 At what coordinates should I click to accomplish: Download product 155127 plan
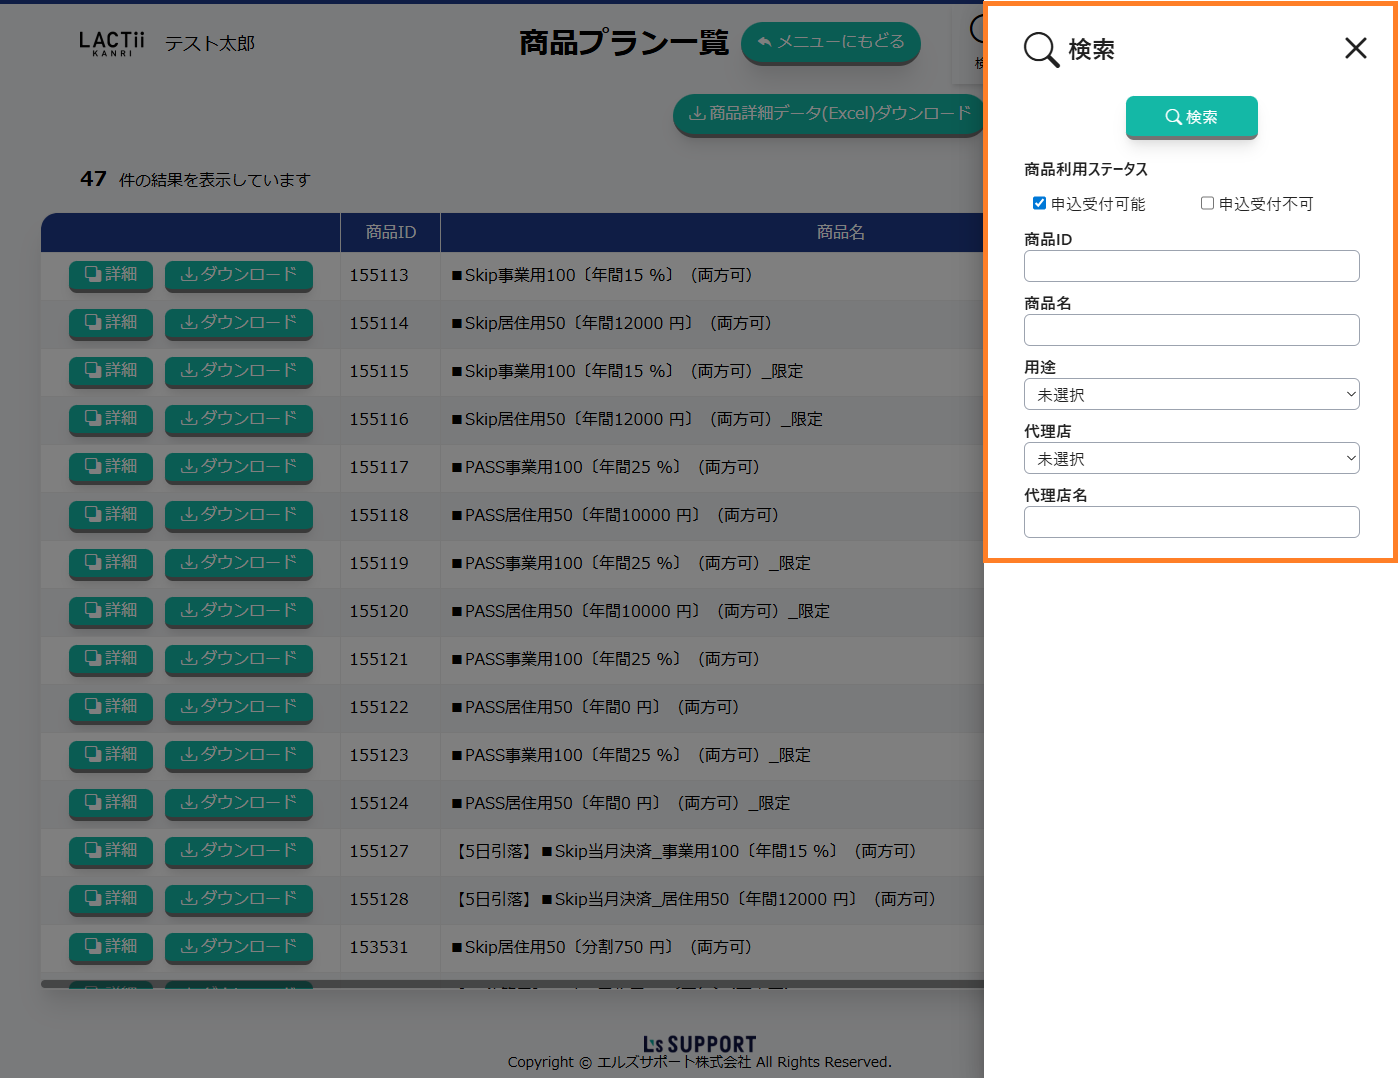tap(238, 851)
